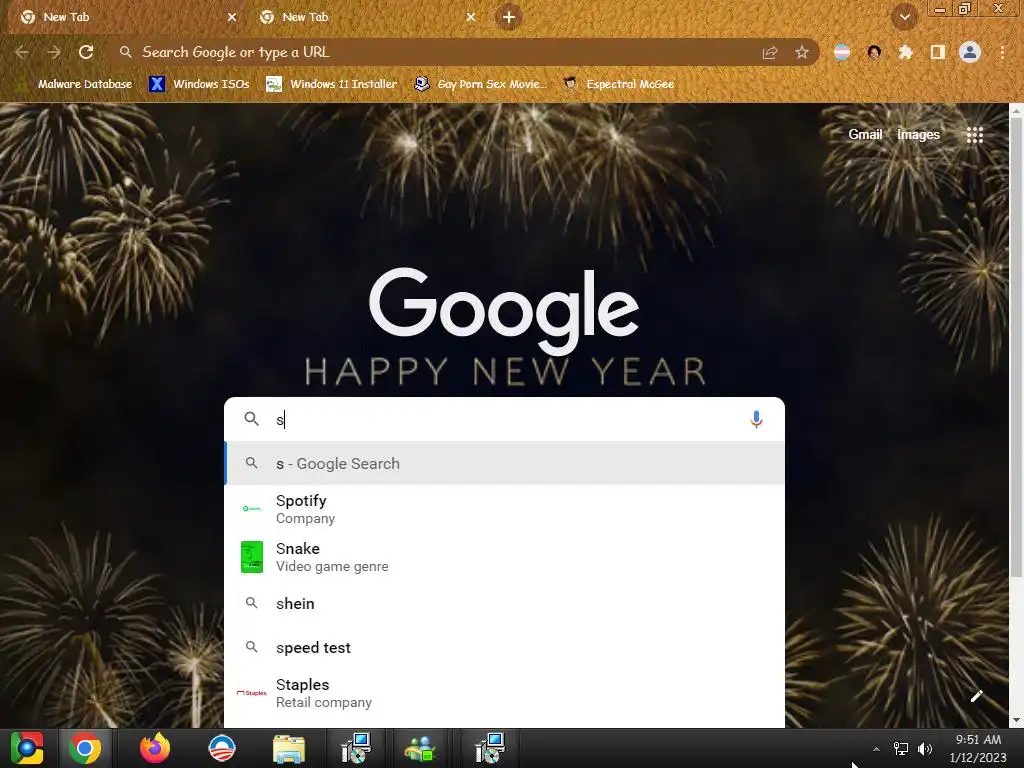1024x768 pixels.
Task: Reload the page with the refresh icon
Action: pyautogui.click(x=86, y=52)
